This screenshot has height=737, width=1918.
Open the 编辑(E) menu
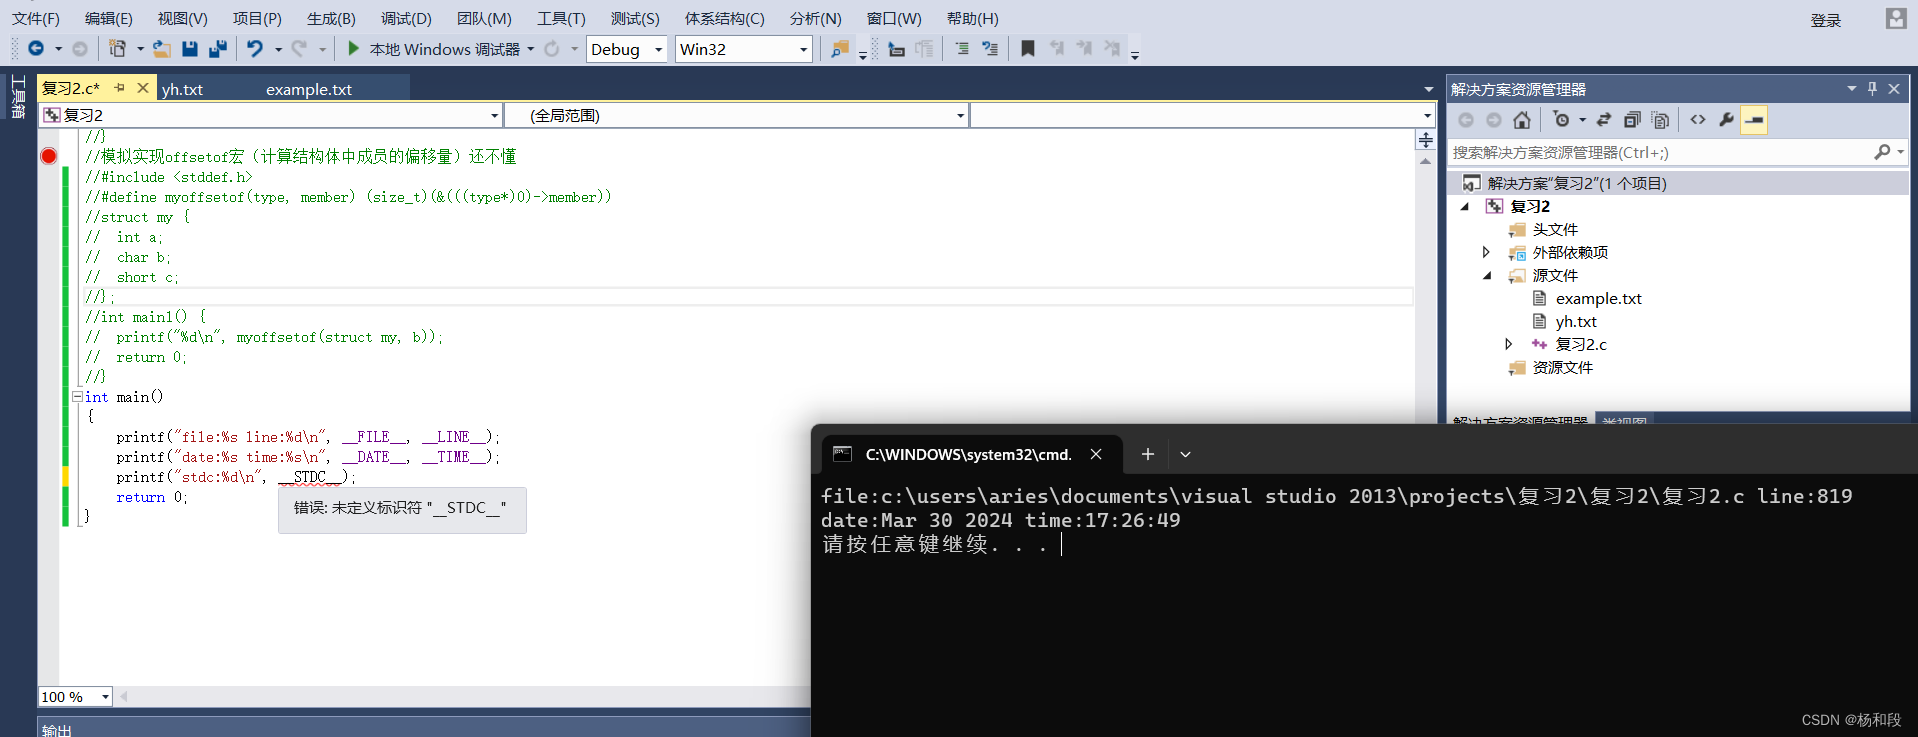(108, 18)
